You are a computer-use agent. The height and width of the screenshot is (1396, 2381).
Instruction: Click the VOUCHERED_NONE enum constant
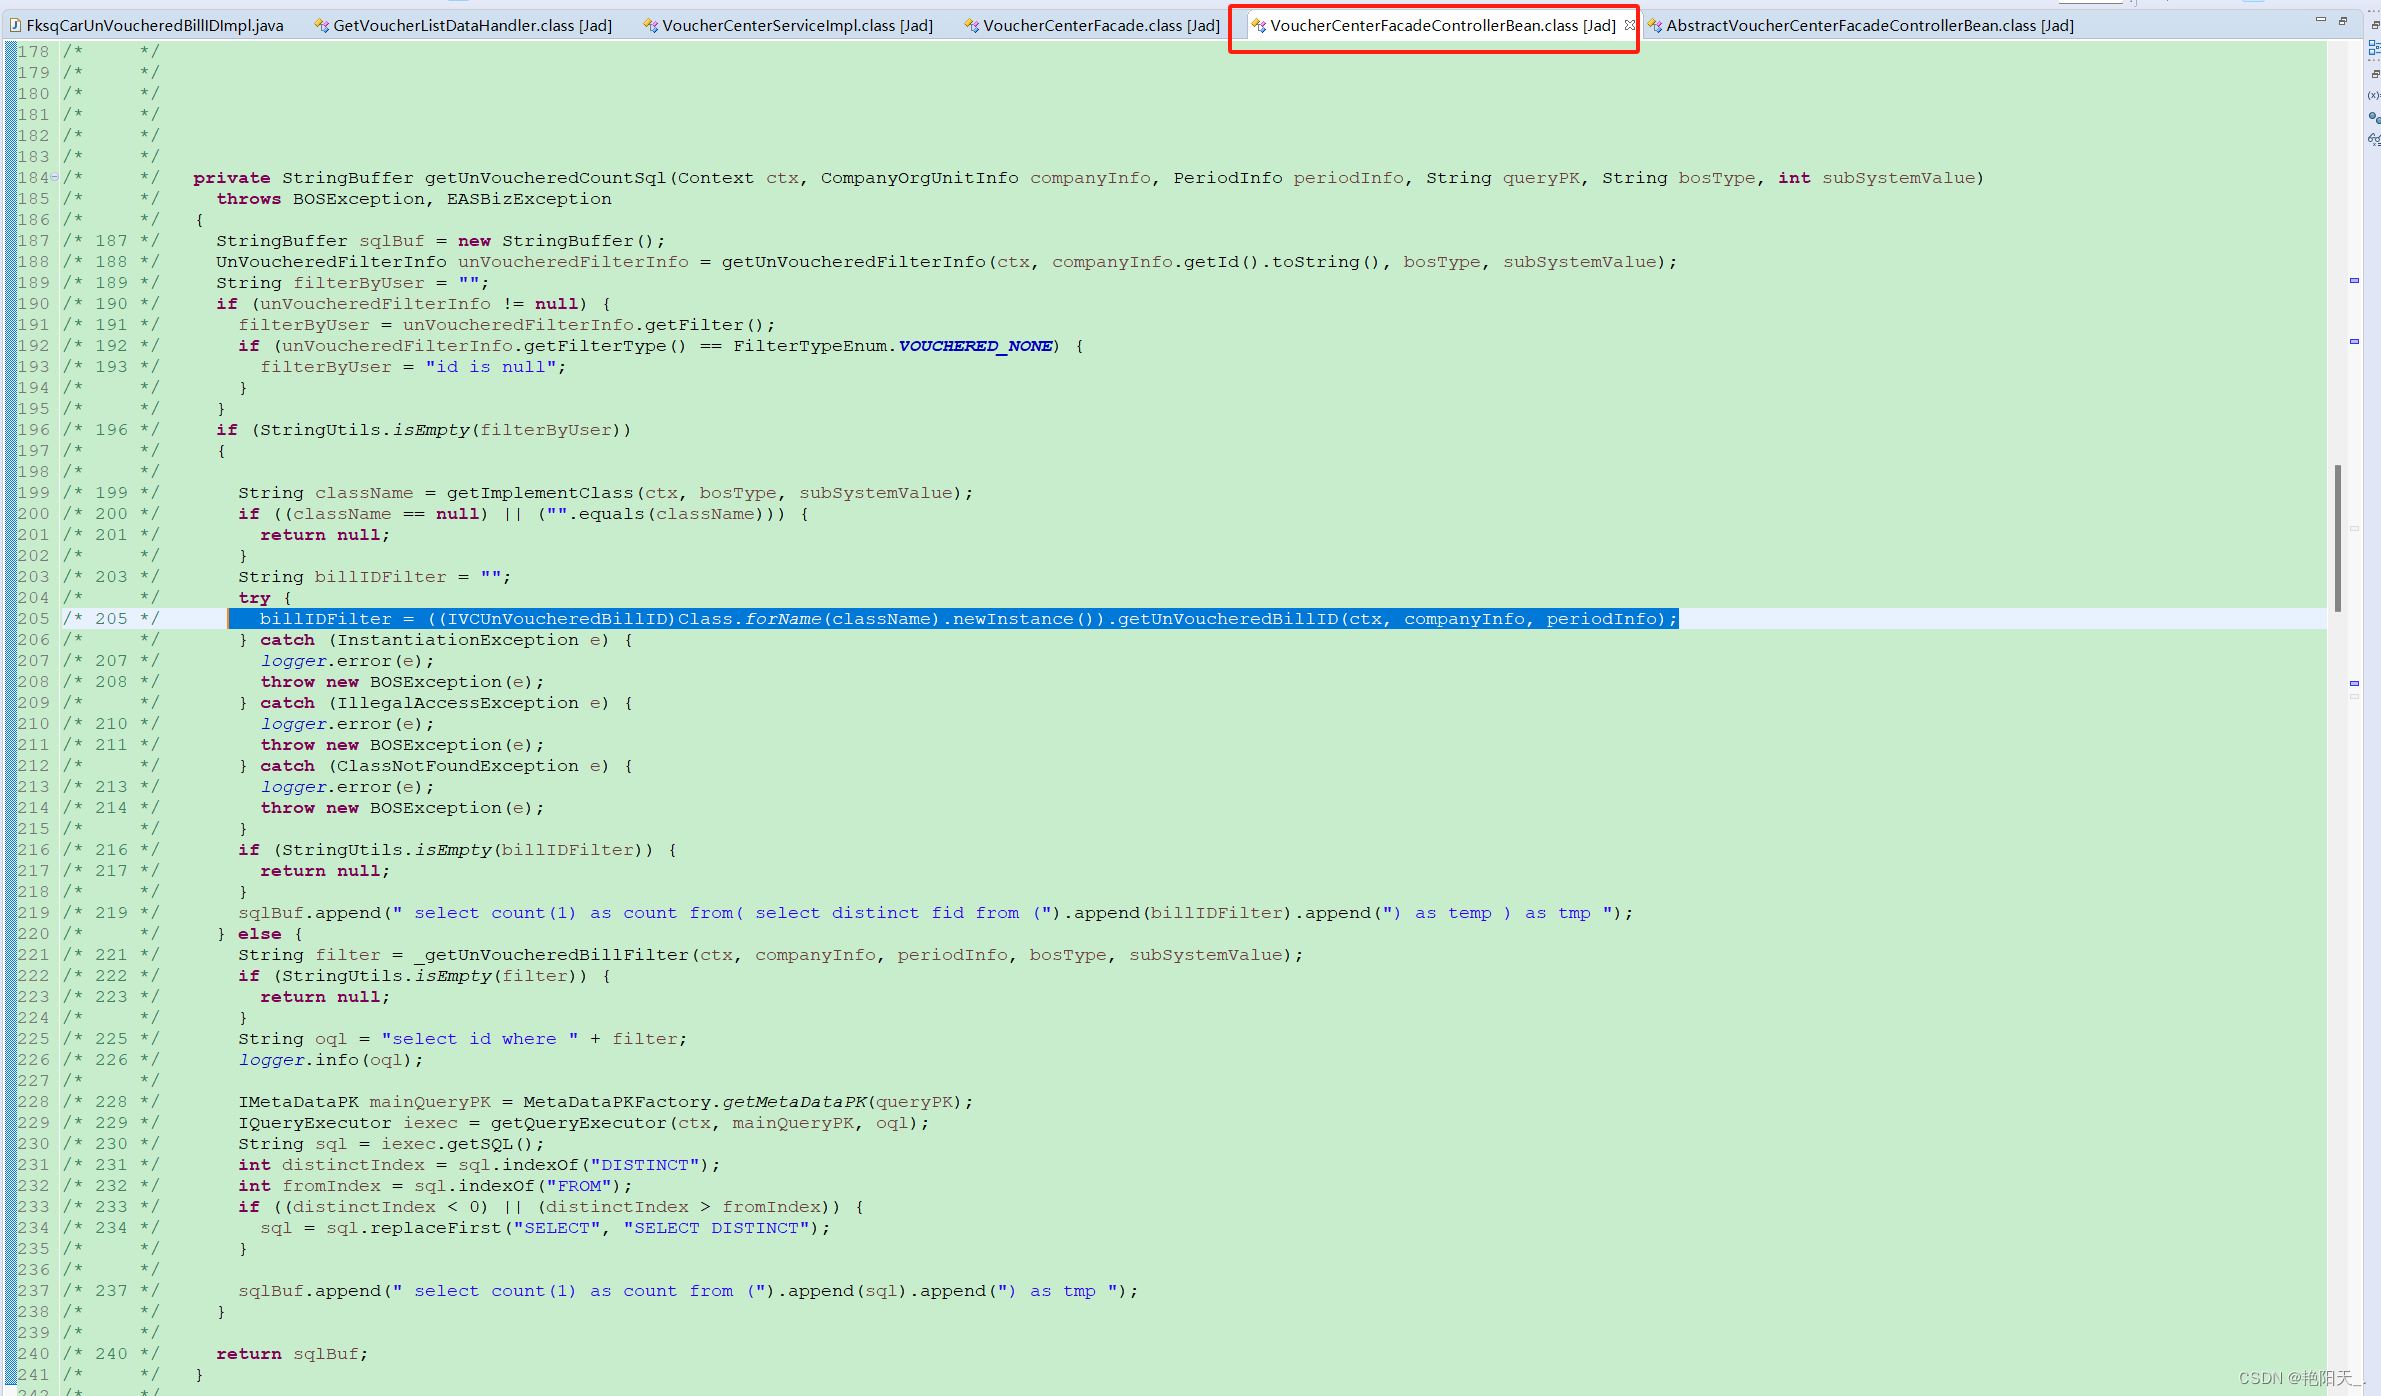pyautogui.click(x=975, y=346)
